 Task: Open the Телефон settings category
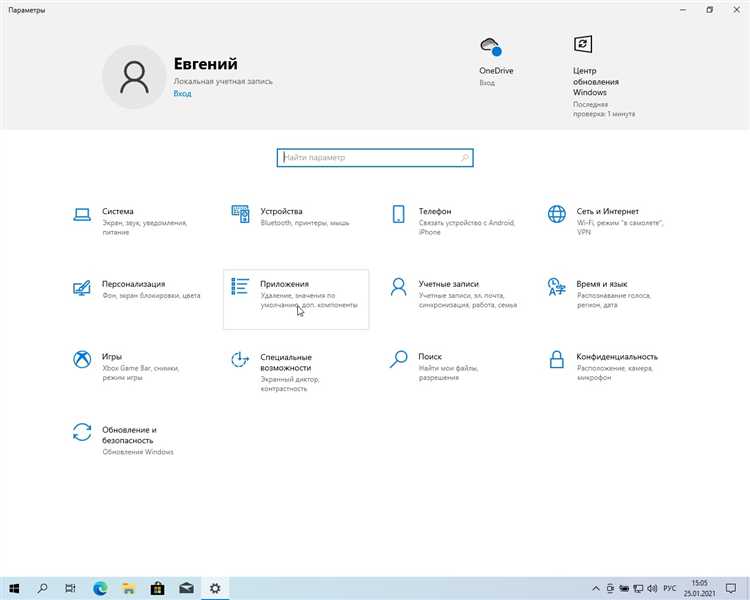coord(454,221)
